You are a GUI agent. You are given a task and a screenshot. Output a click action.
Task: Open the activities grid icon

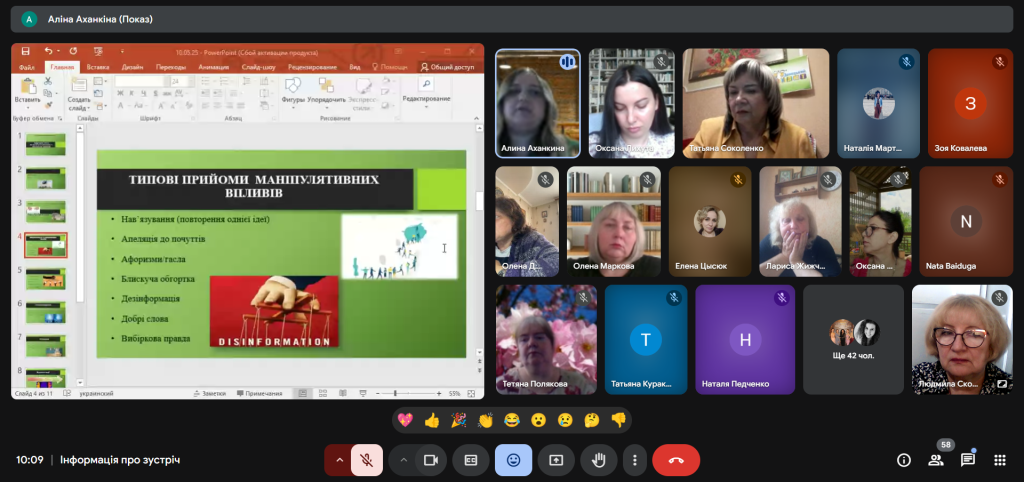pos(1000,460)
